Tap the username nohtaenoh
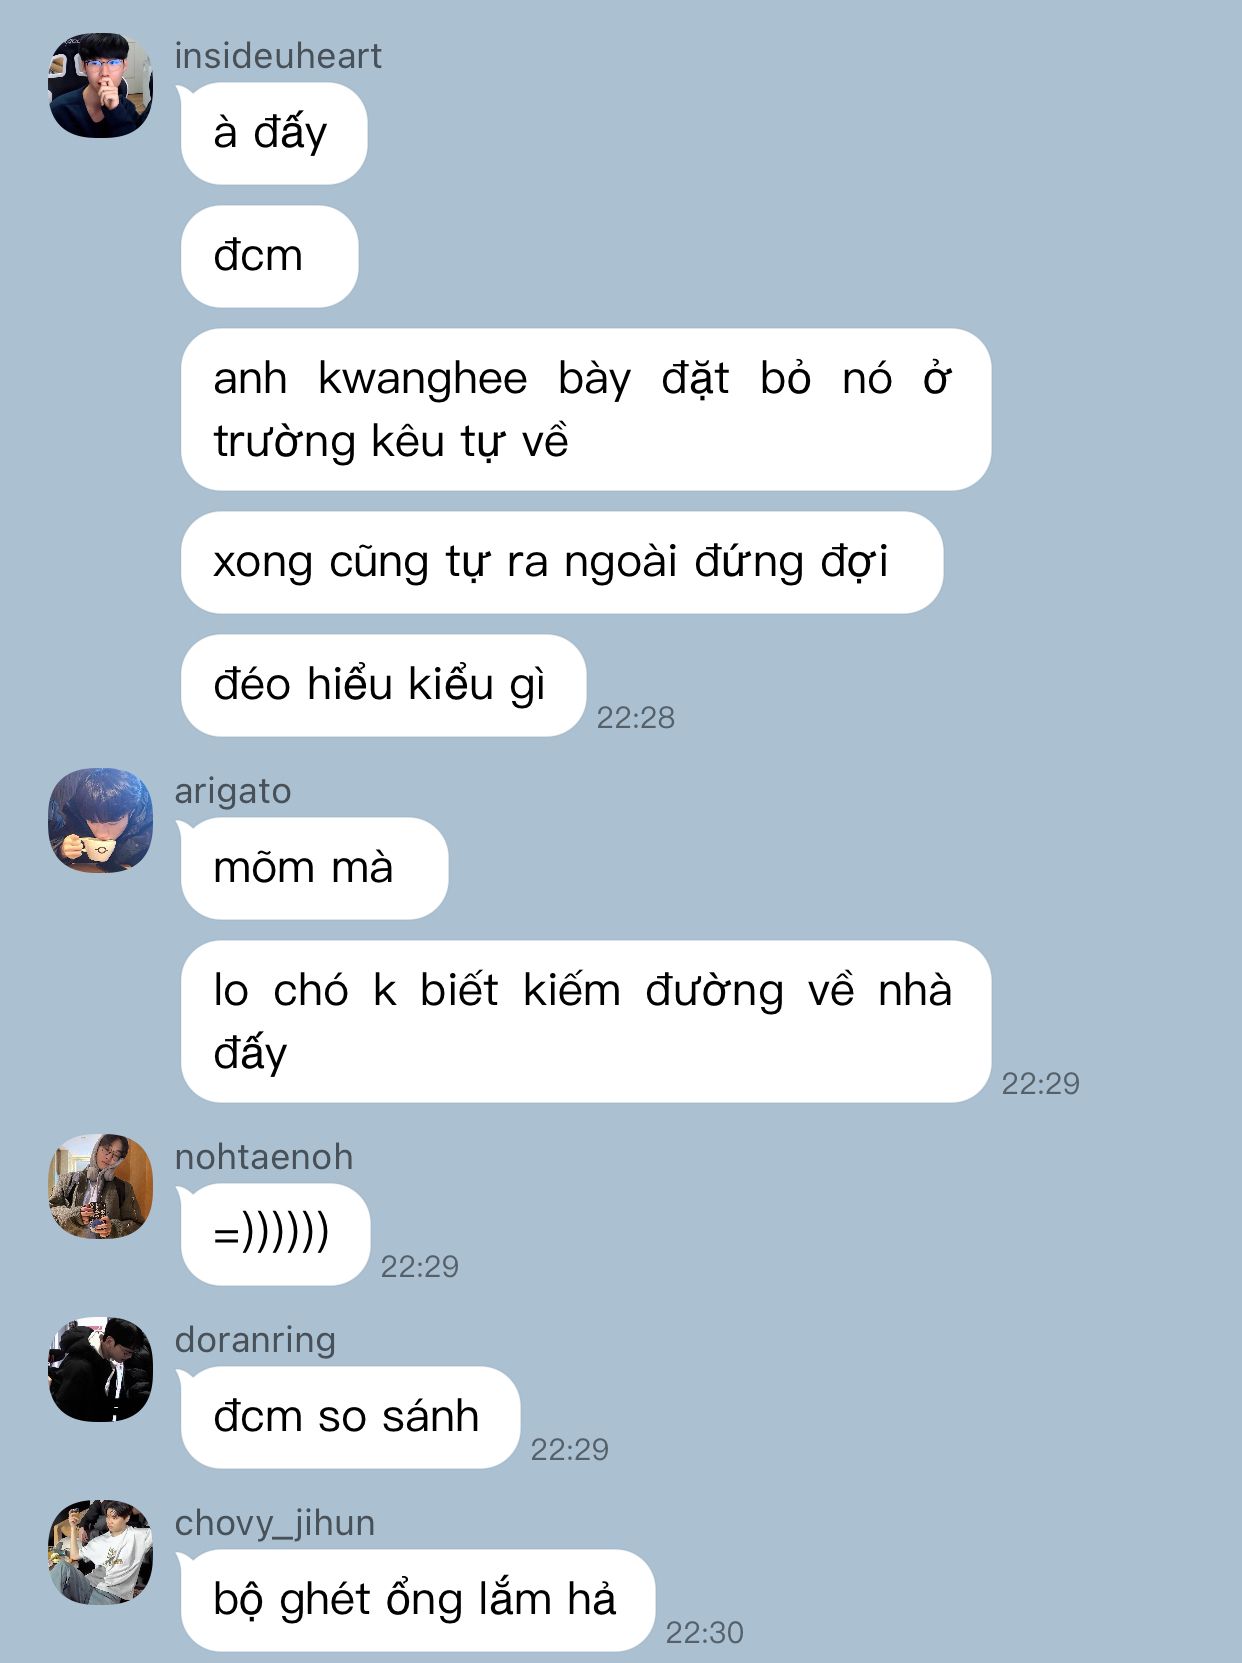 [x=264, y=1157]
